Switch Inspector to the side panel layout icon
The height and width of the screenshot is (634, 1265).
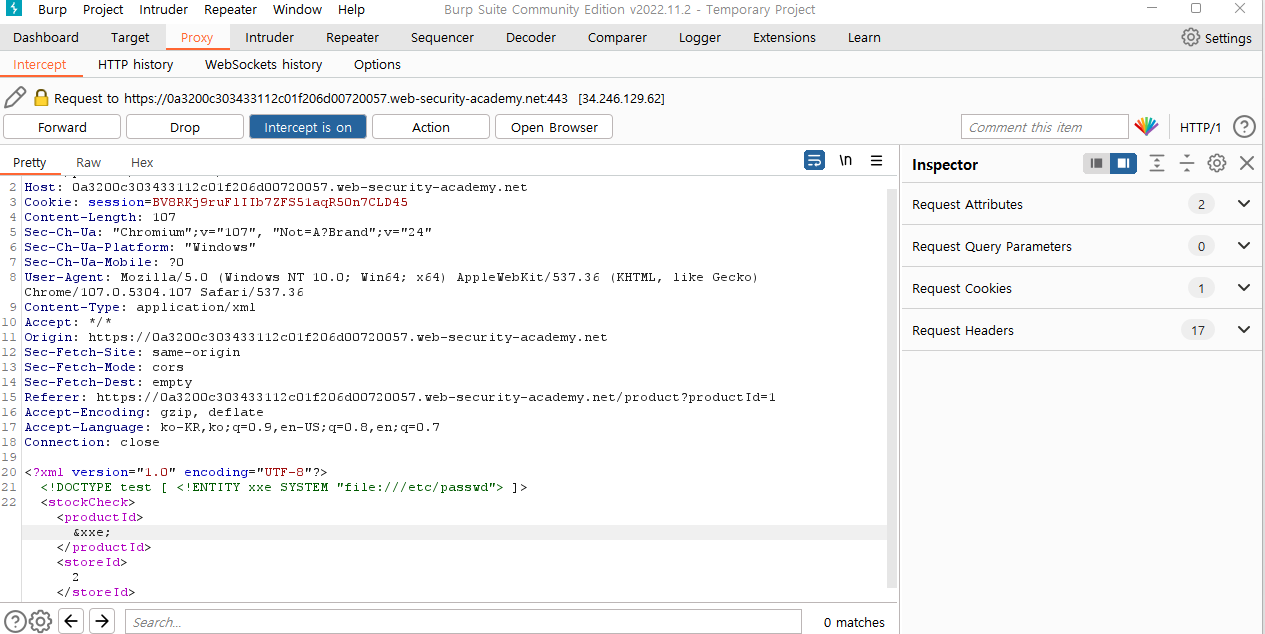click(x=1123, y=163)
